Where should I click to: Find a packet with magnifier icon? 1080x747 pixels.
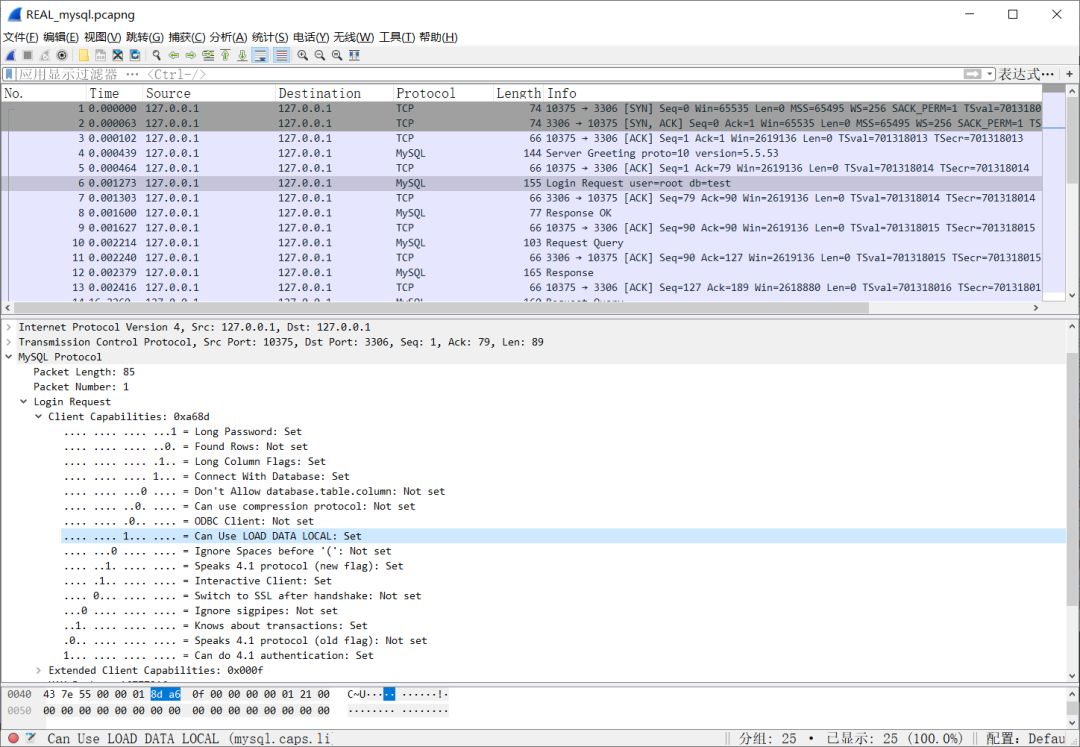point(156,56)
